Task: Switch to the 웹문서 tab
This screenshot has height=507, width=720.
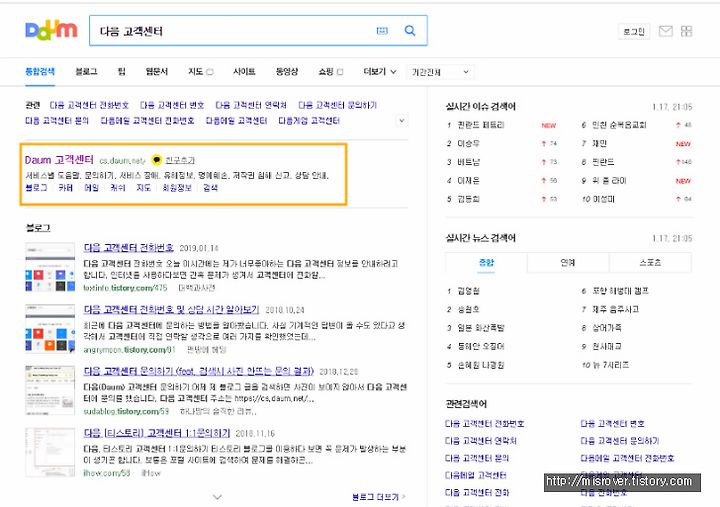Action: click(x=157, y=72)
